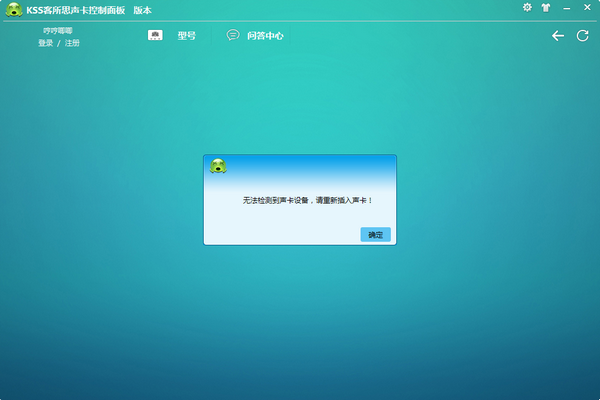Open the 问答中心 Q&A center tab

tap(266, 35)
